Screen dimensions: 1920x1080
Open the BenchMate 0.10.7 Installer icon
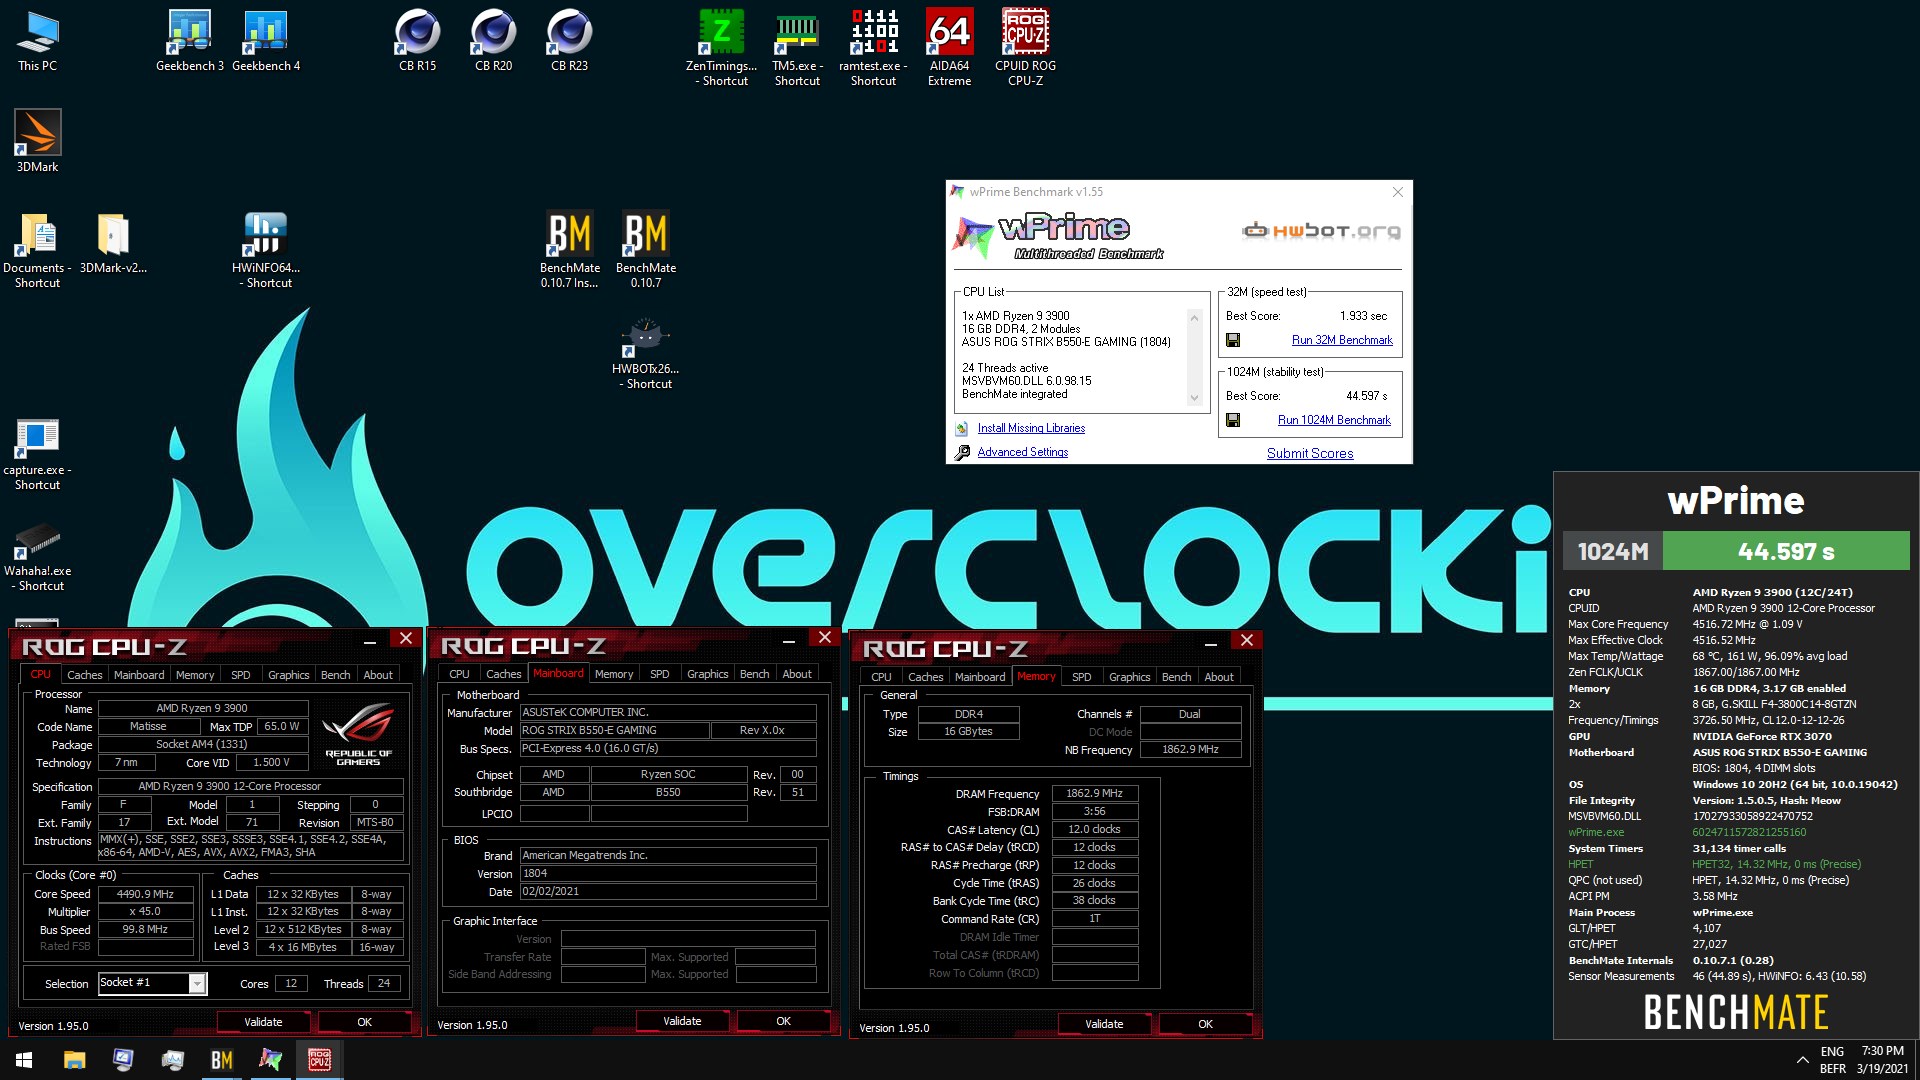point(570,250)
